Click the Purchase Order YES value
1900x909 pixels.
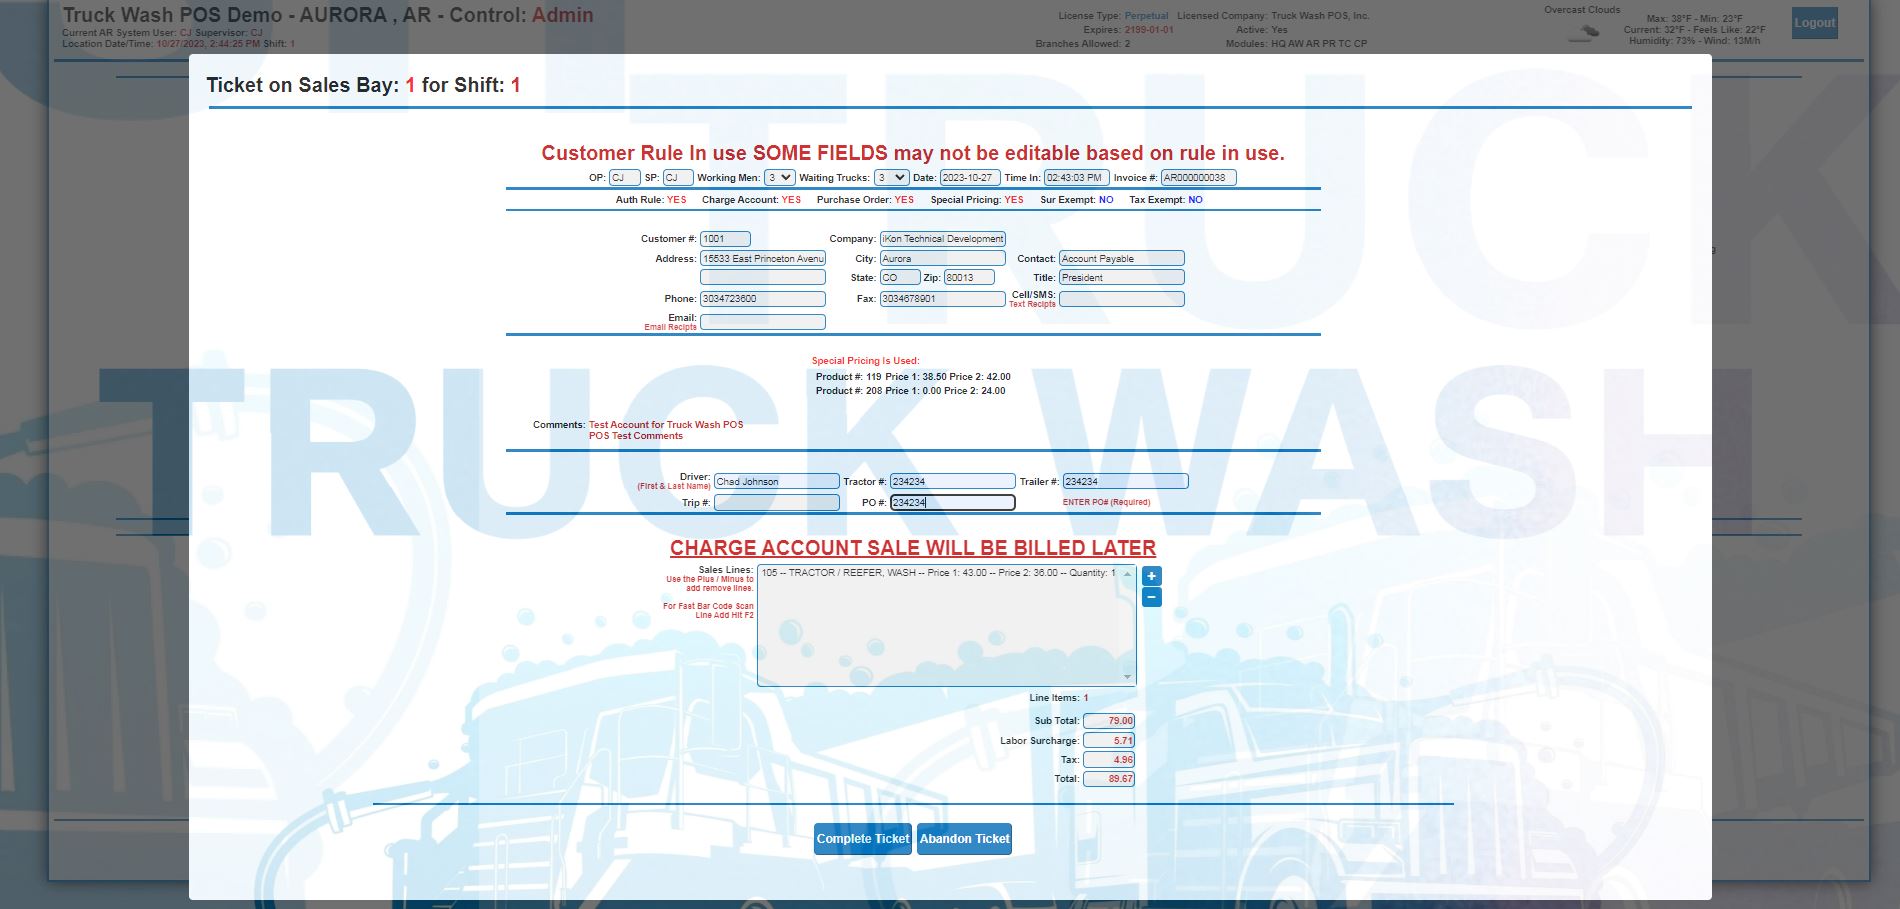[x=904, y=200]
